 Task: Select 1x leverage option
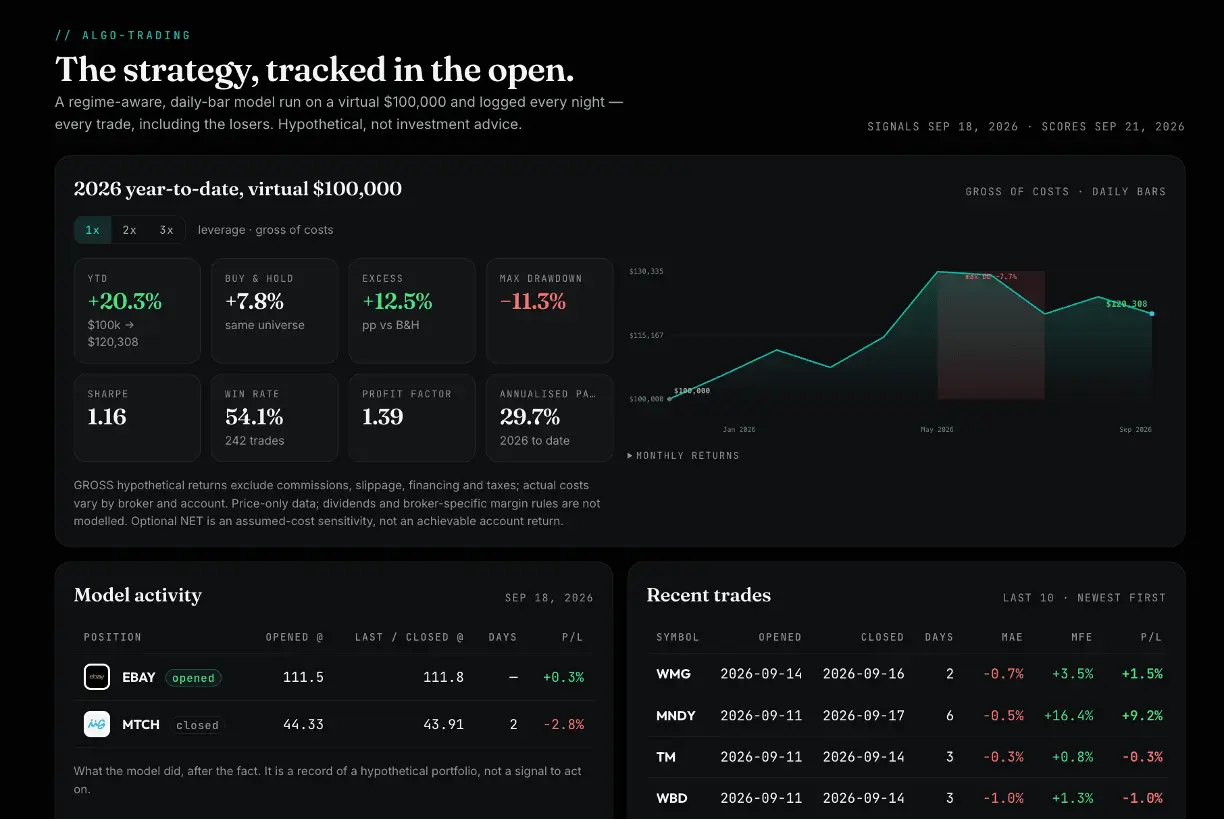point(92,230)
